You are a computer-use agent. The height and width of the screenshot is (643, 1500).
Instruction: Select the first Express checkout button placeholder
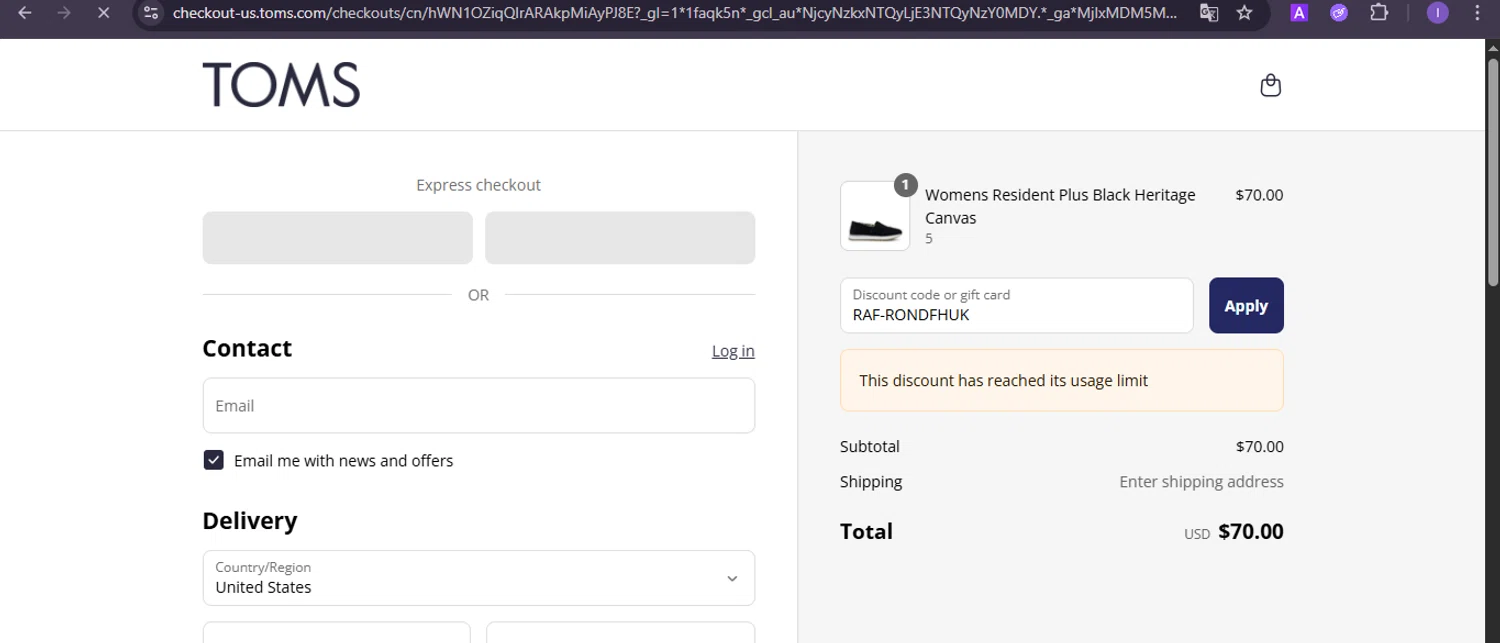point(337,238)
